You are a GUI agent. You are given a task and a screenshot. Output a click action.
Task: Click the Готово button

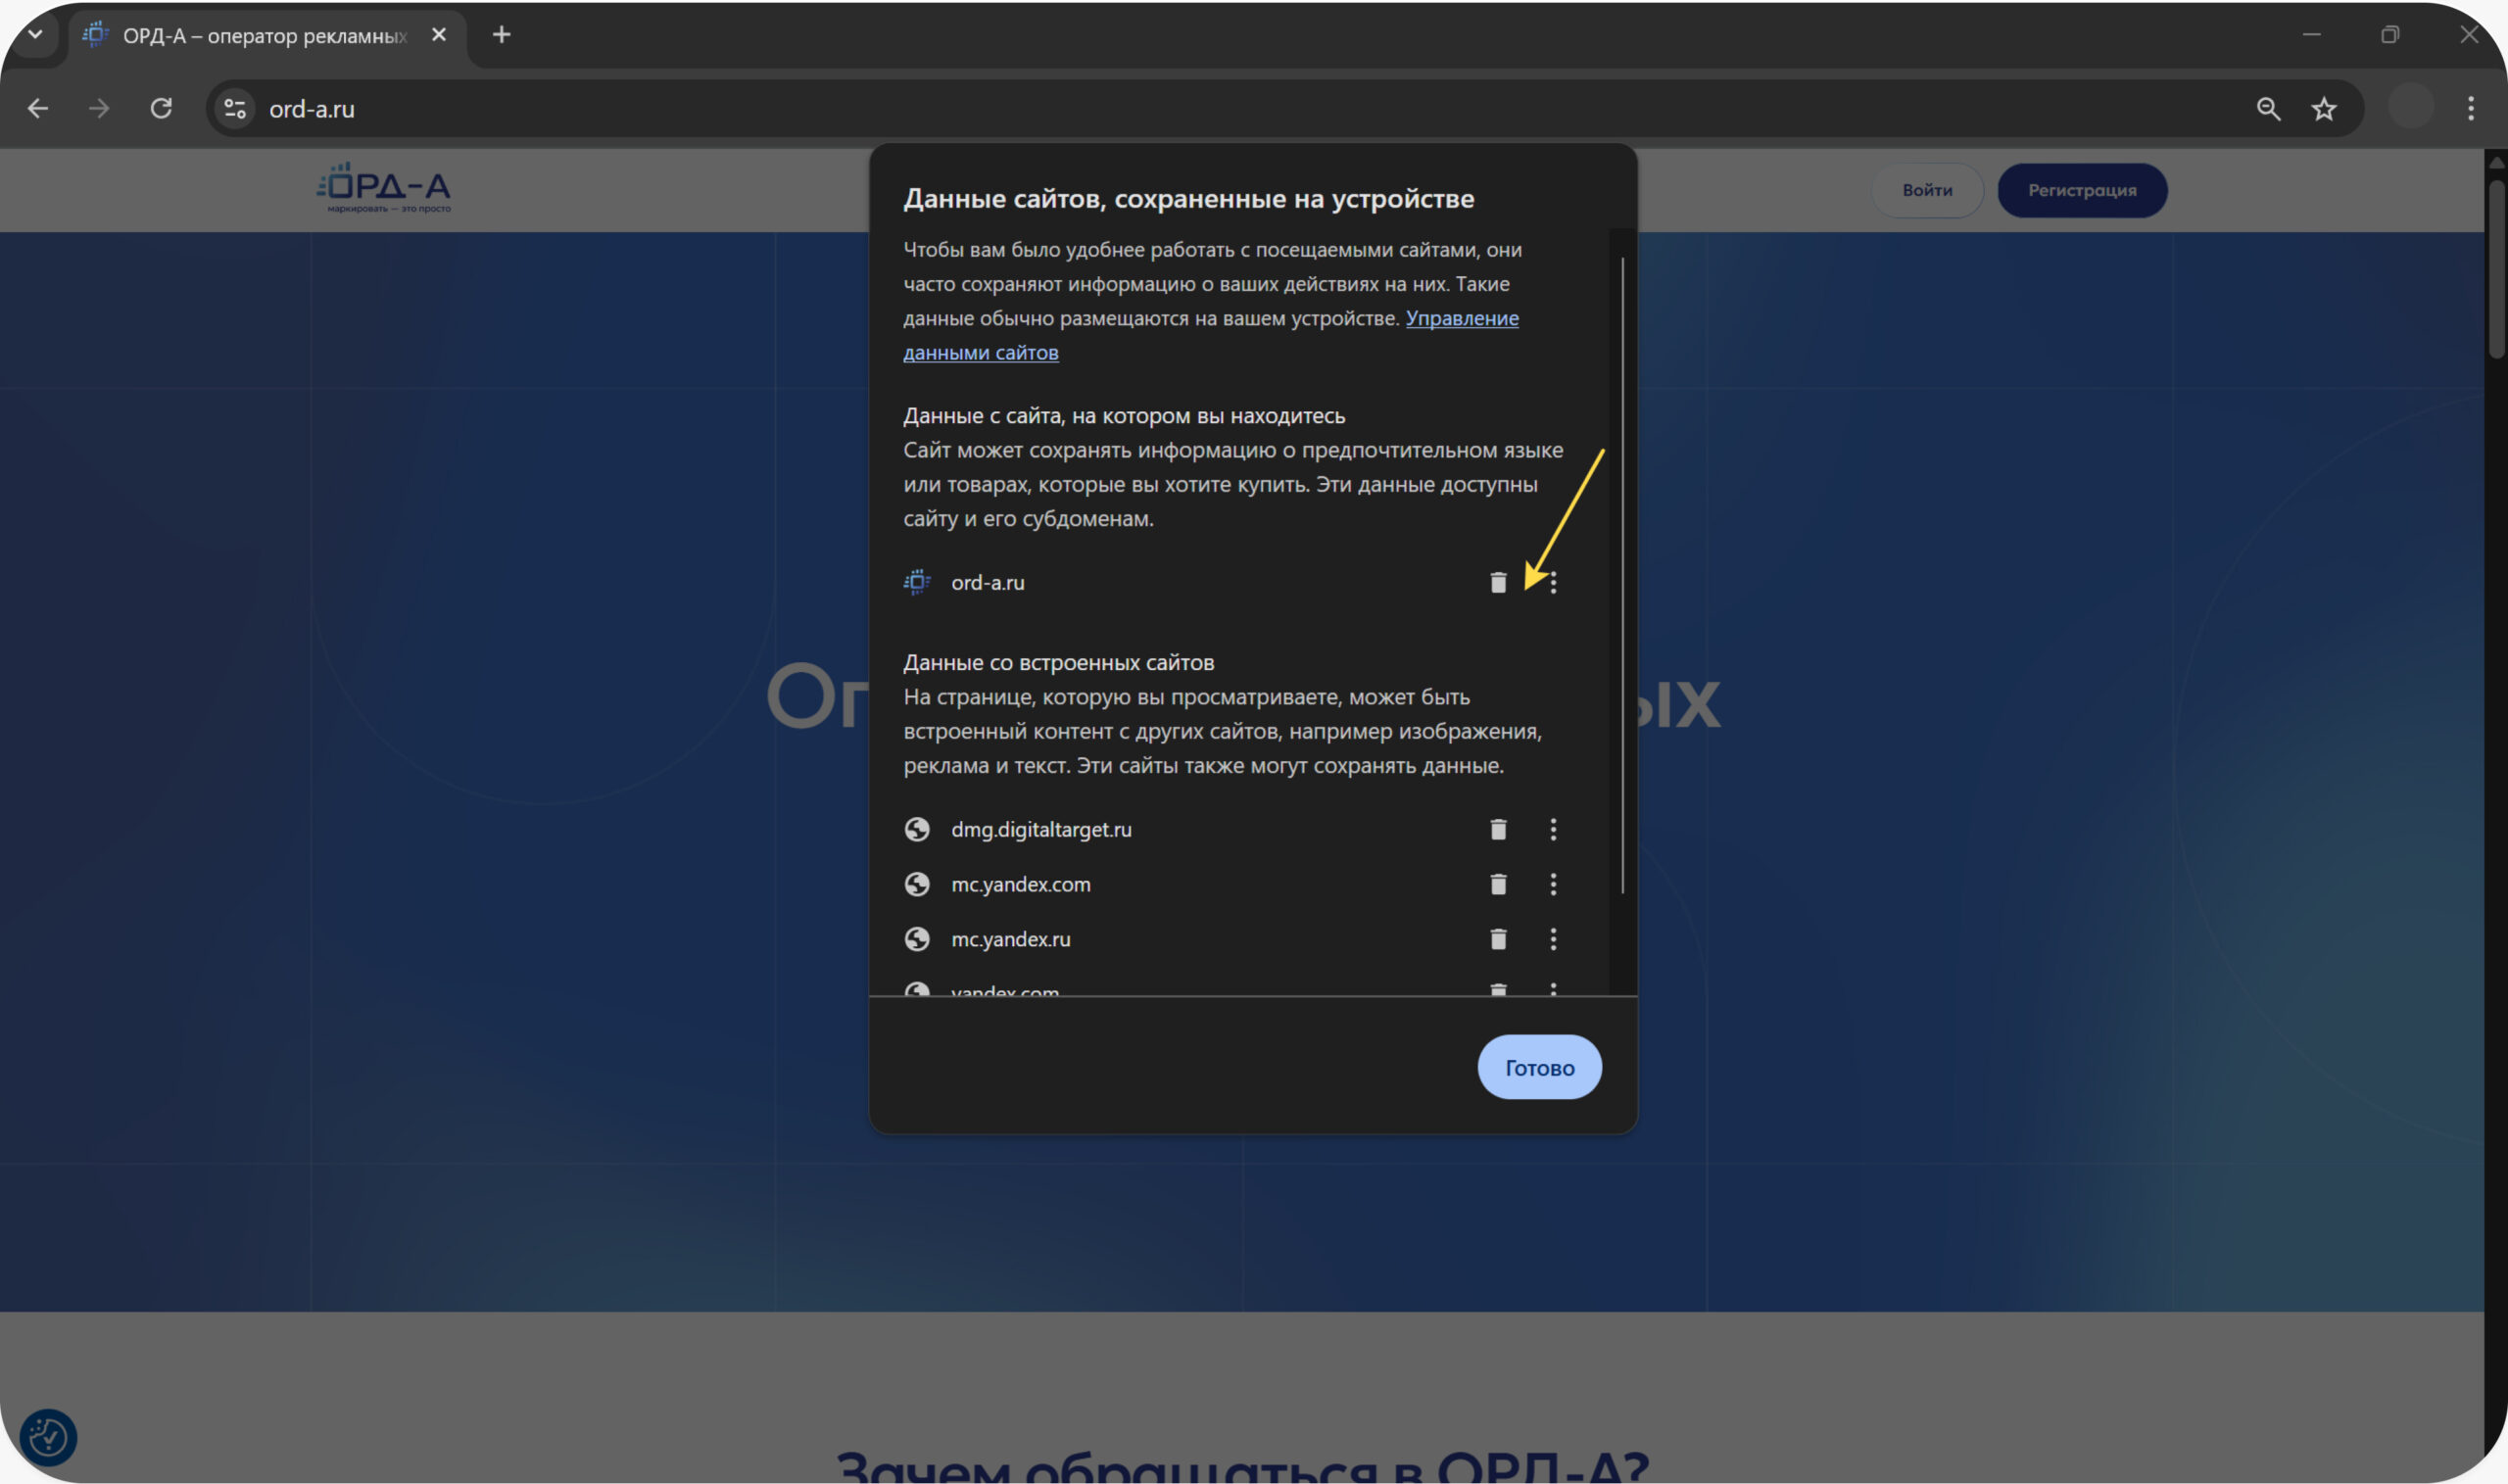pos(1539,1067)
